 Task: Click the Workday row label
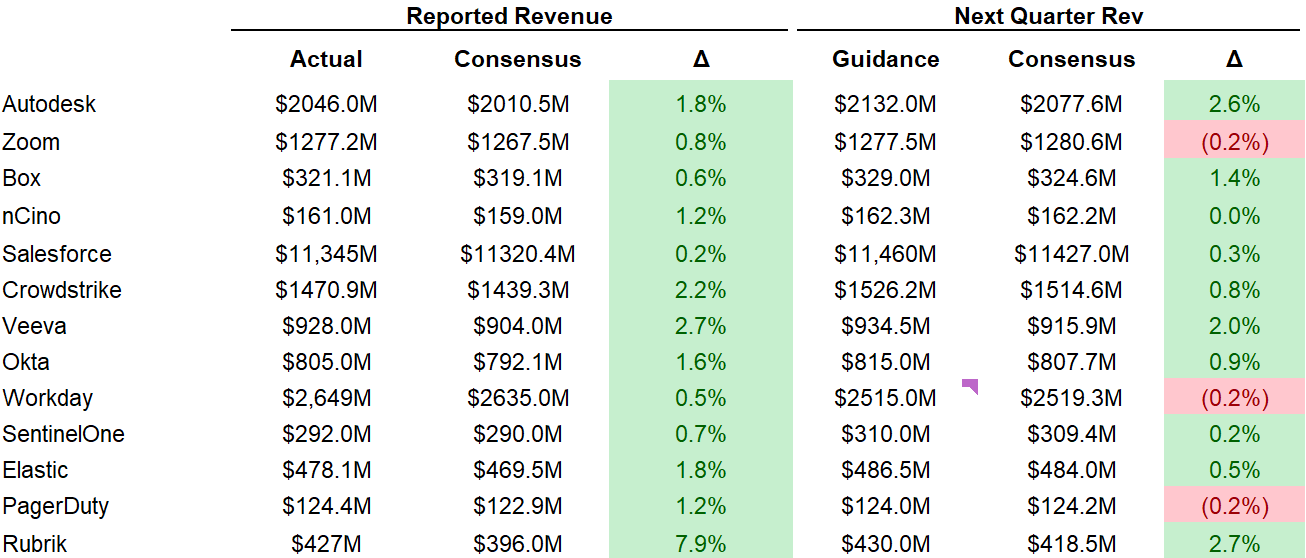48,398
